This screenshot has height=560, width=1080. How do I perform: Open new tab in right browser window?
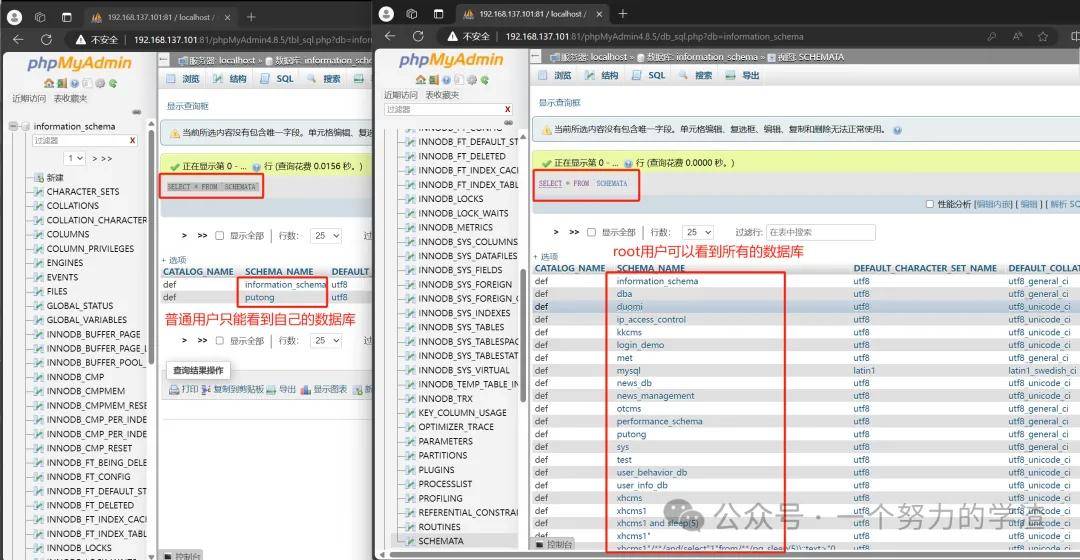pyautogui.click(x=623, y=14)
